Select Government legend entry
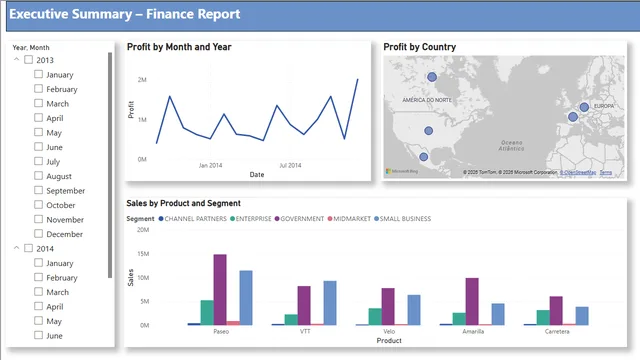640x360 pixels. pos(299,219)
